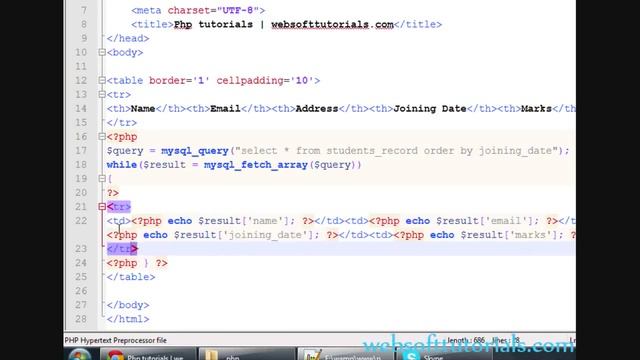Click the 'length : 686' status bar entry
The height and width of the screenshot is (360, 640).
pyautogui.click(x=466, y=340)
